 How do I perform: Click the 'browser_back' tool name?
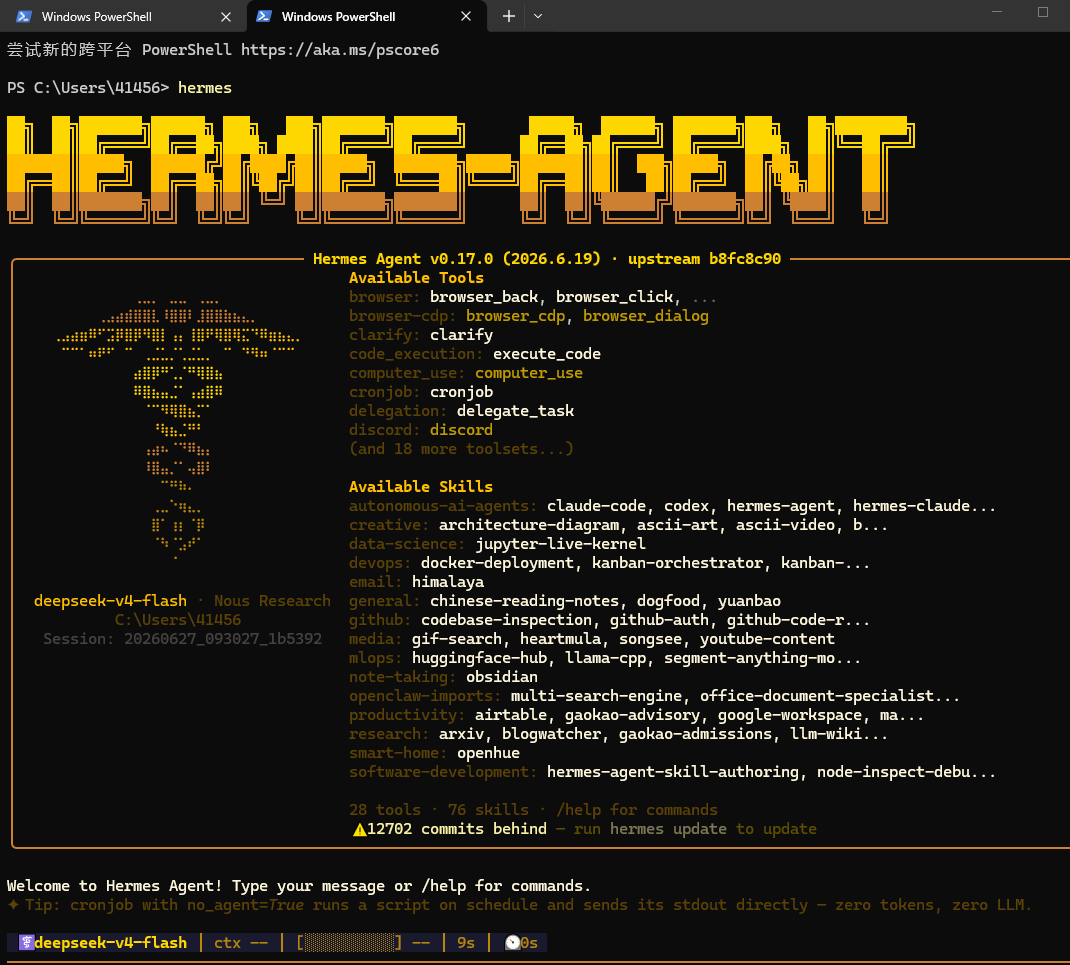pos(484,297)
